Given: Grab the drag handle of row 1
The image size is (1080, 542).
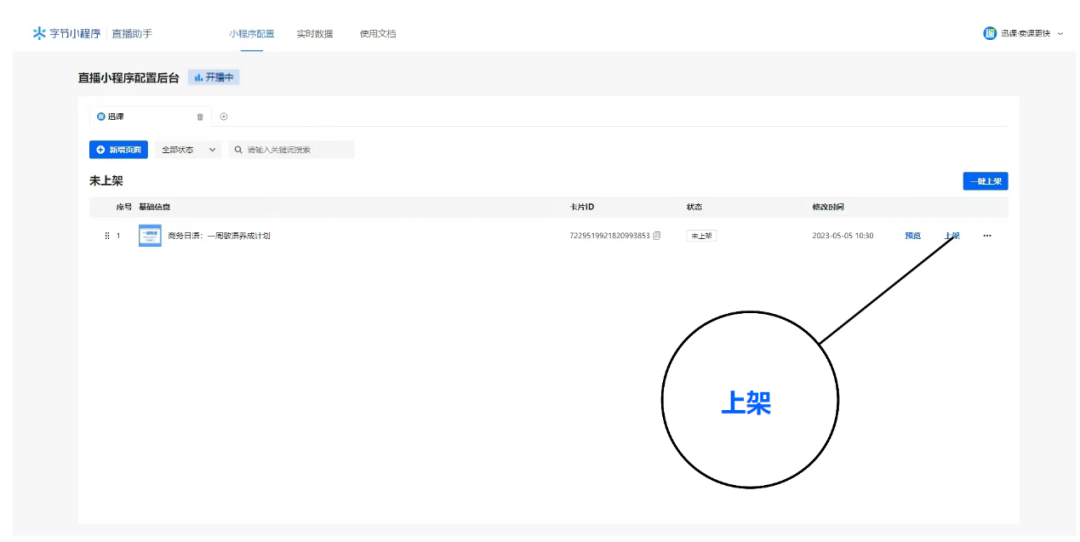Looking at the screenshot, I should coord(107,236).
